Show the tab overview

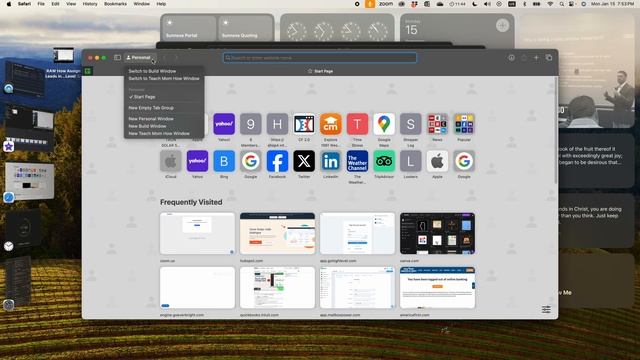549,58
